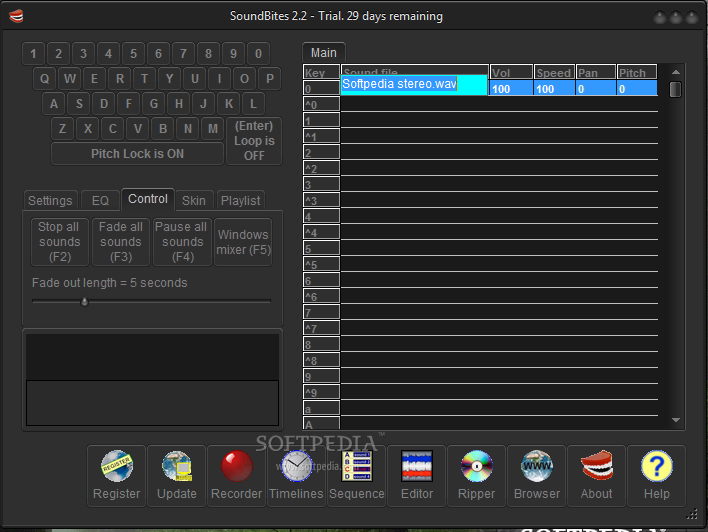This screenshot has width=708, height=532.
Task: Open the Recorder red button icon
Action: coord(237,476)
